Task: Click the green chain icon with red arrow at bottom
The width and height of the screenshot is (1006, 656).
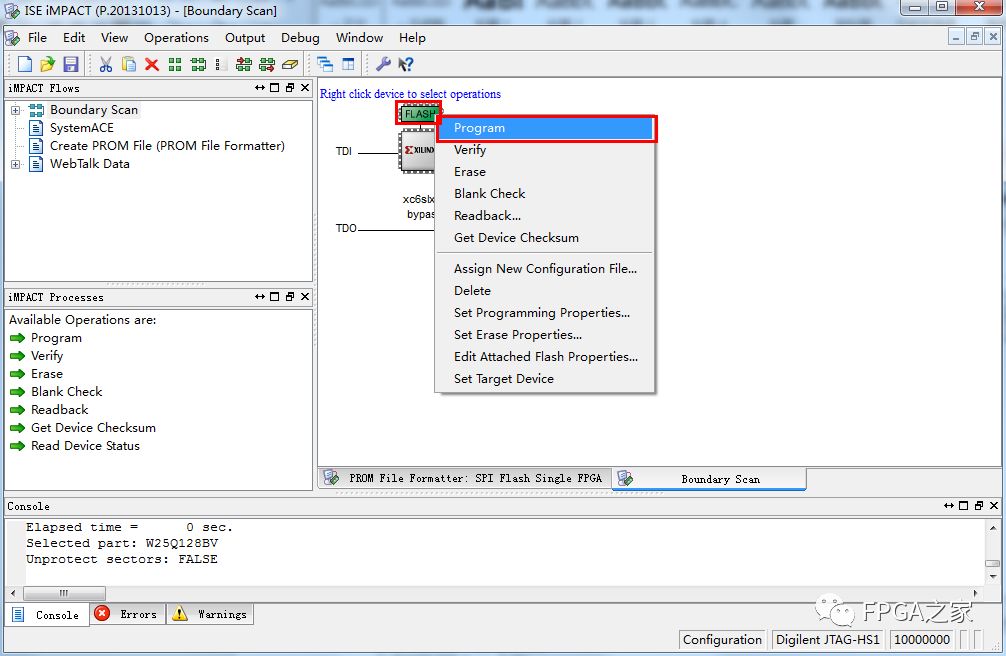Action: click(267, 64)
